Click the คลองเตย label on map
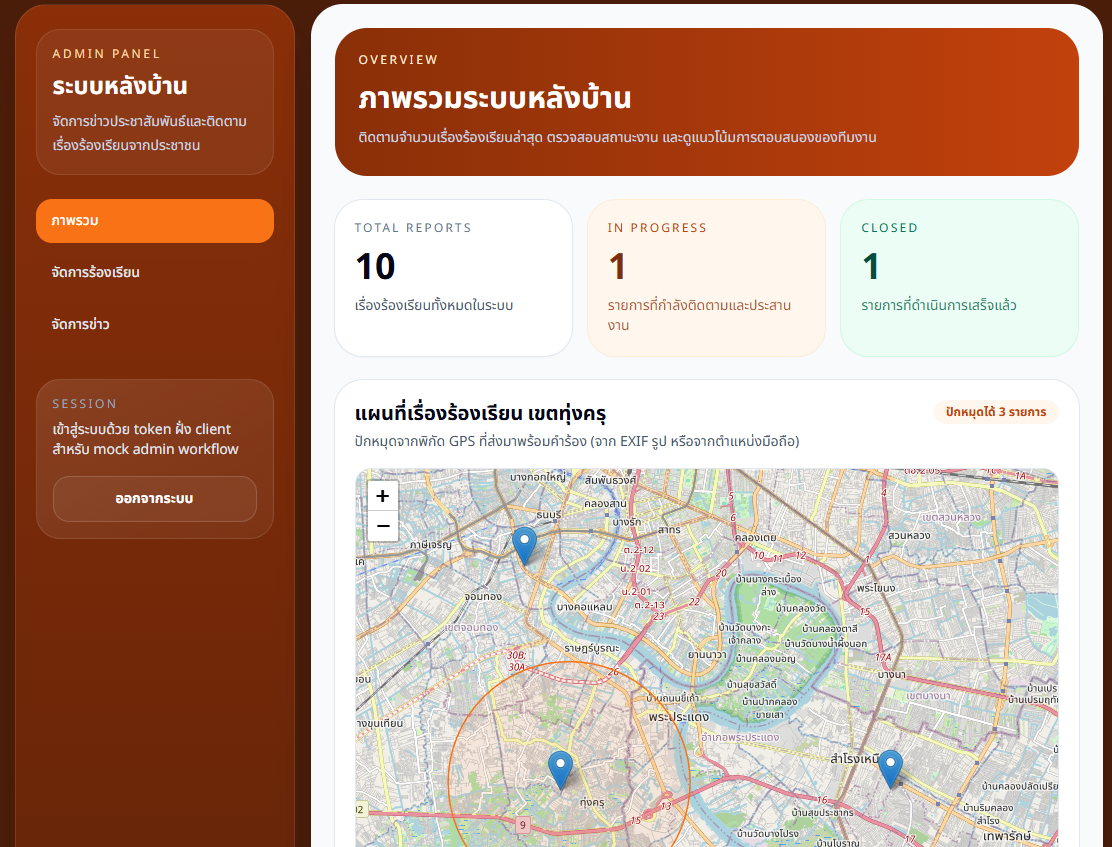This screenshot has width=1112, height=847. [x=756, y=538]
